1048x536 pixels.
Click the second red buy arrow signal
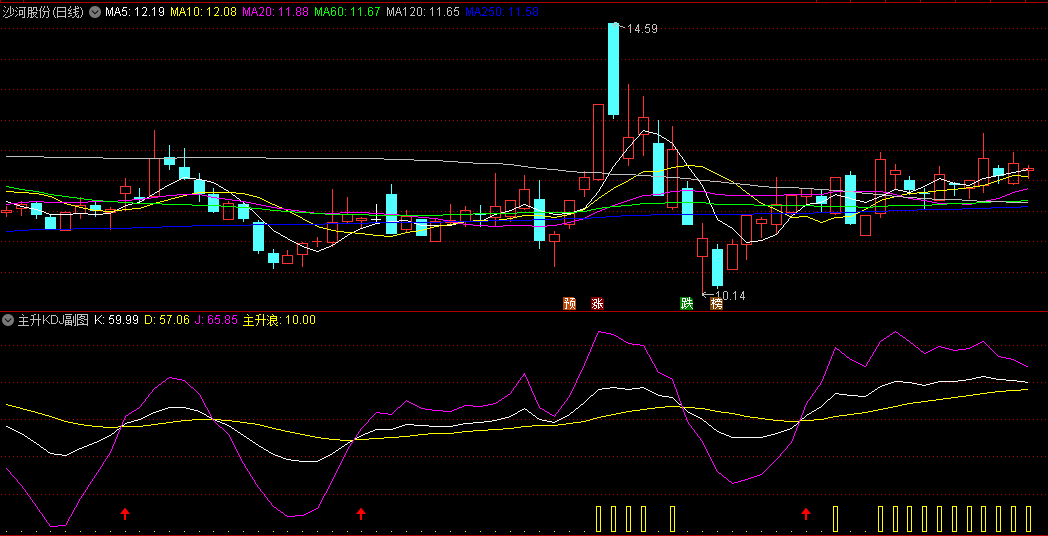click(x=361, y=514)
